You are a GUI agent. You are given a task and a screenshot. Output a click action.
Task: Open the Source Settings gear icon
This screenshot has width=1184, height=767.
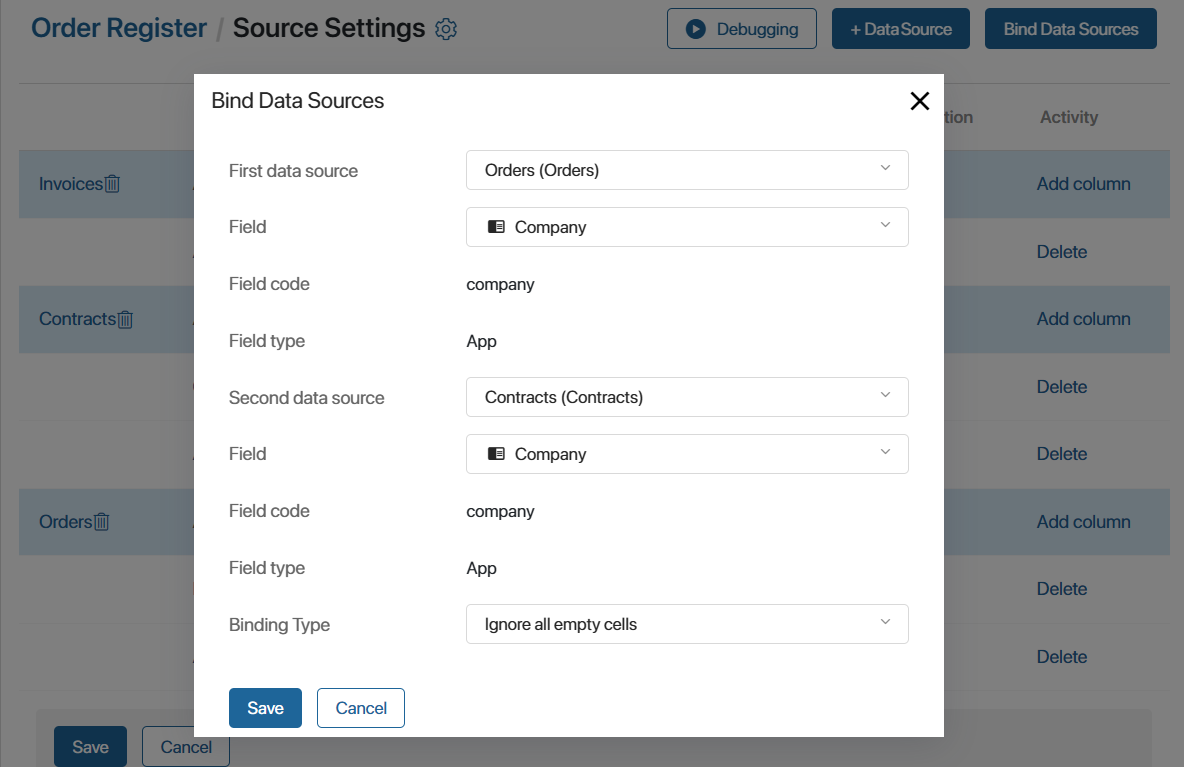click(446, 29)
